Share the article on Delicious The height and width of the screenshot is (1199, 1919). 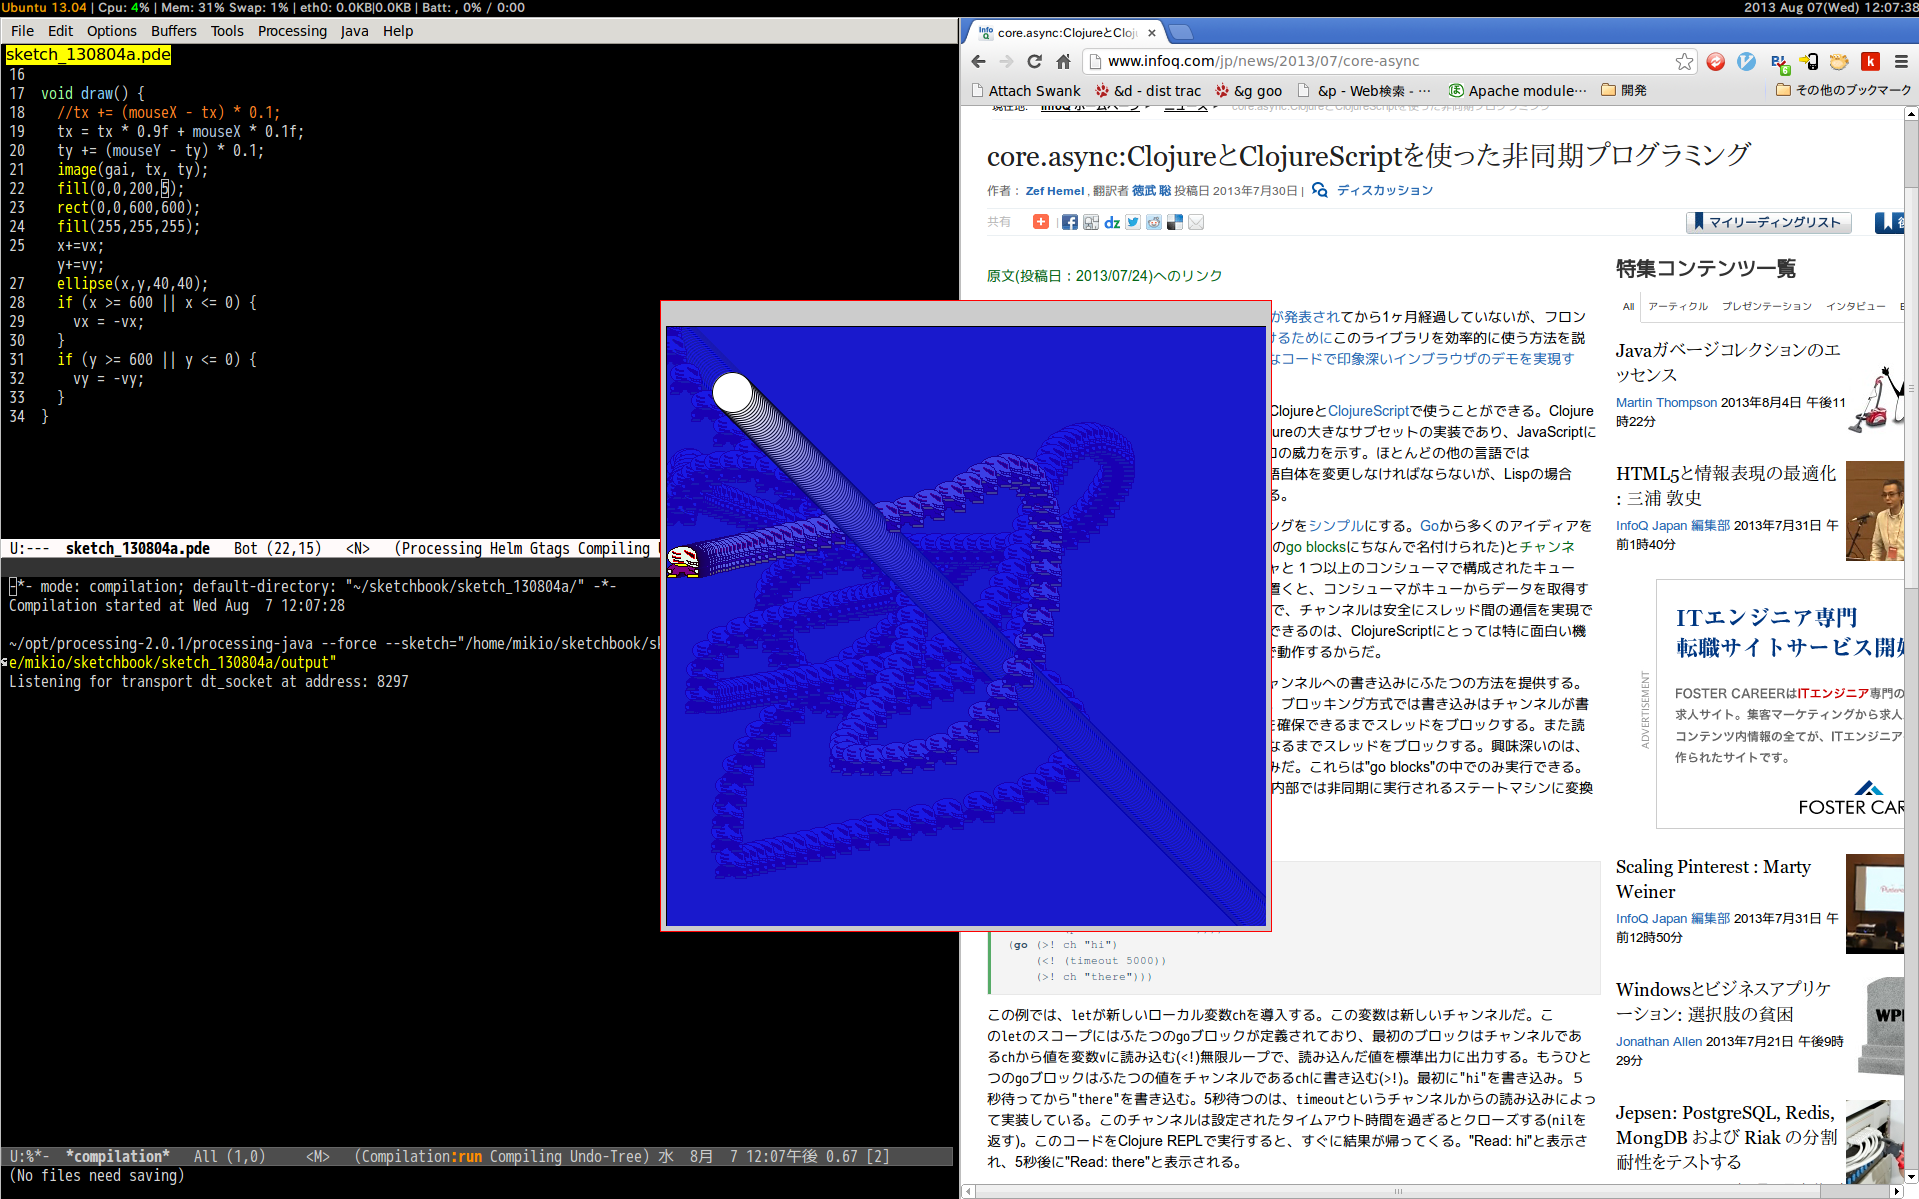(x=1175, y=222)
